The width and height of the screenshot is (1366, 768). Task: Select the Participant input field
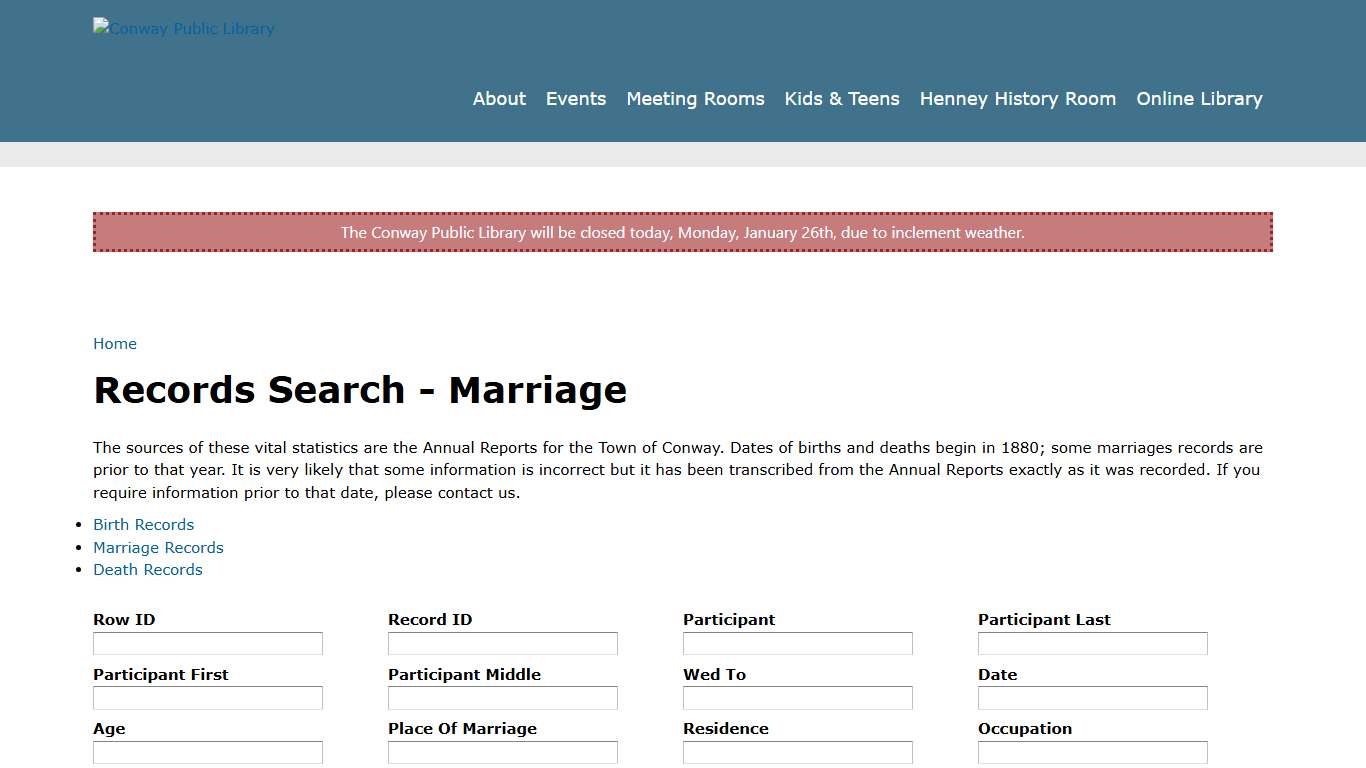797,643
